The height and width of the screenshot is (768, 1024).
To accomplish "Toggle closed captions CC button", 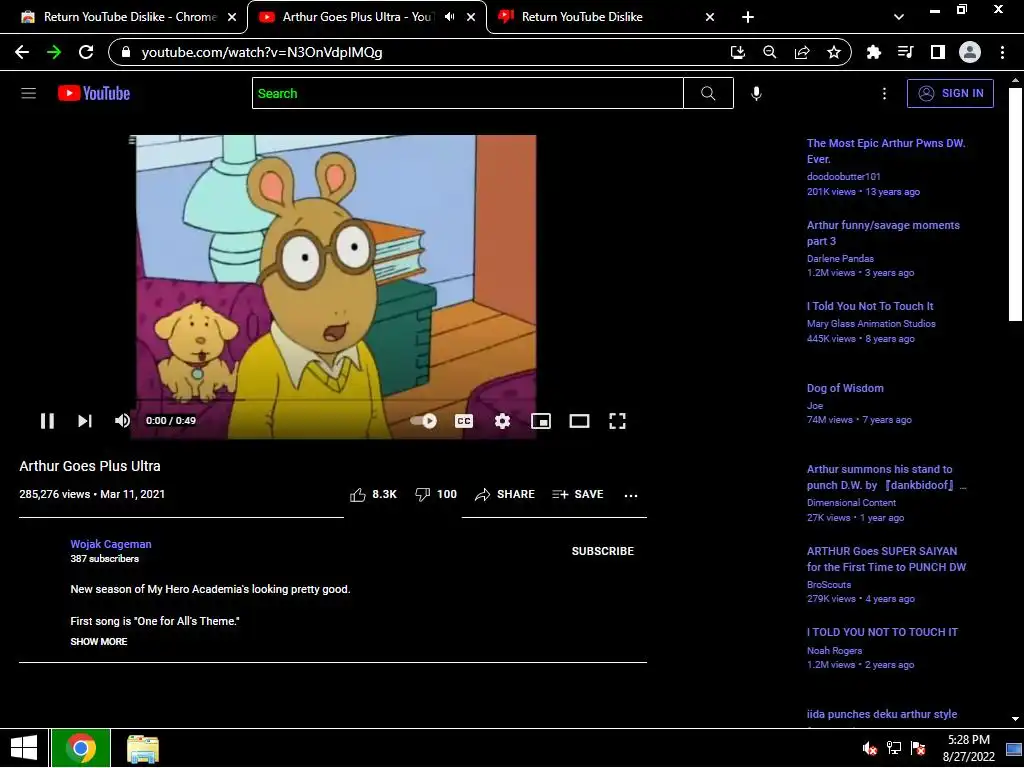I will pos(464,421).
